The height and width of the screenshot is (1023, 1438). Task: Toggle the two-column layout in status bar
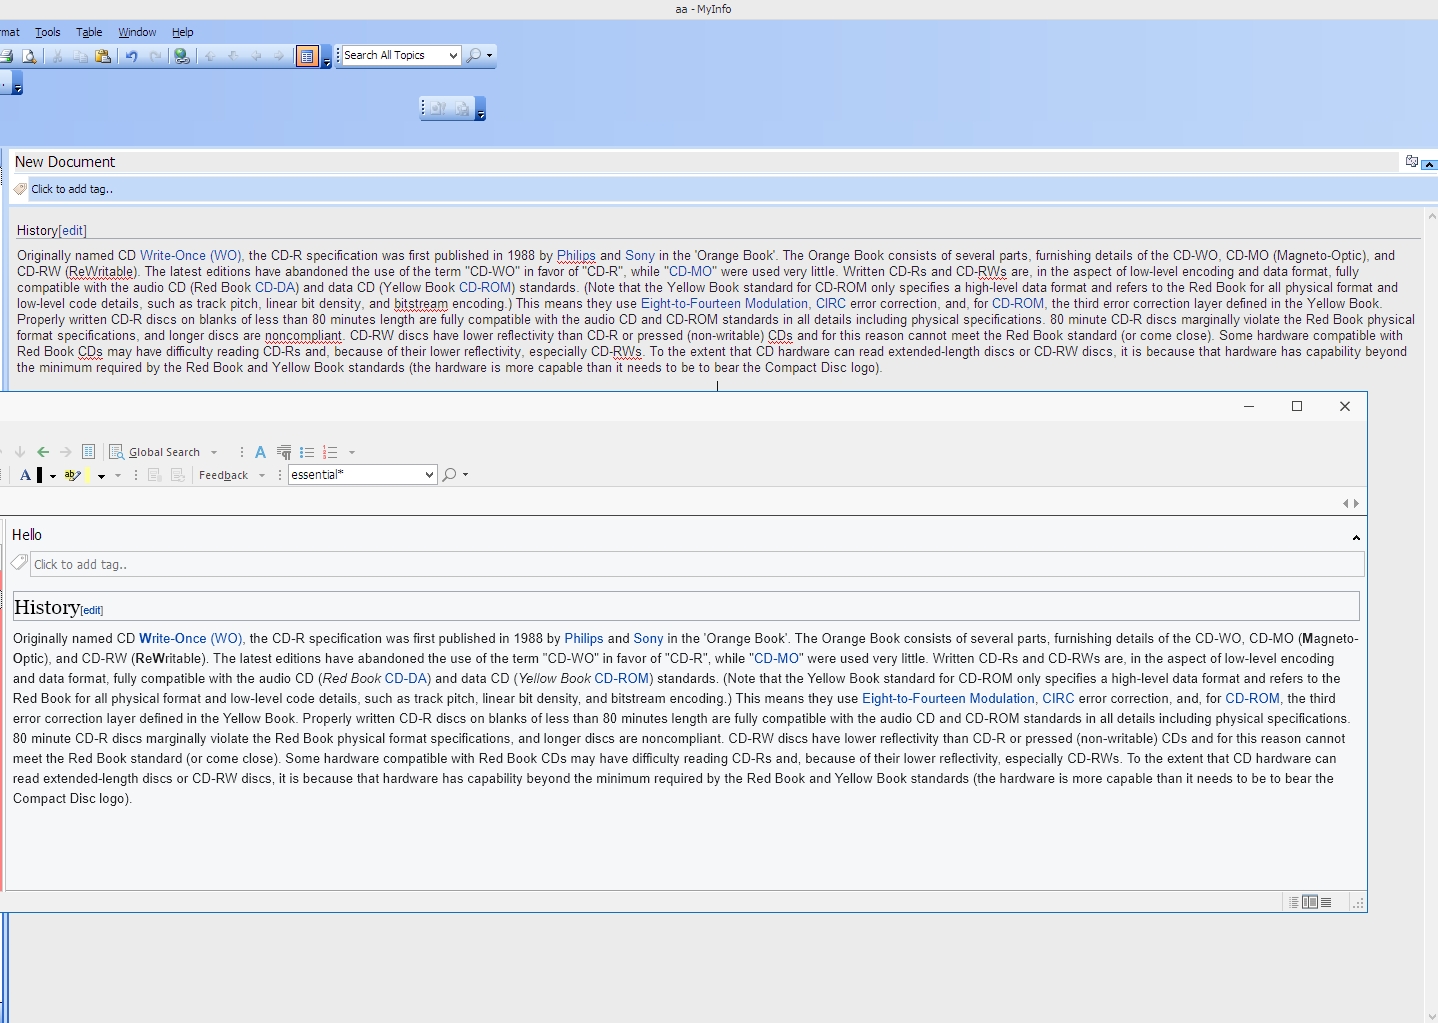point(1309,902)
